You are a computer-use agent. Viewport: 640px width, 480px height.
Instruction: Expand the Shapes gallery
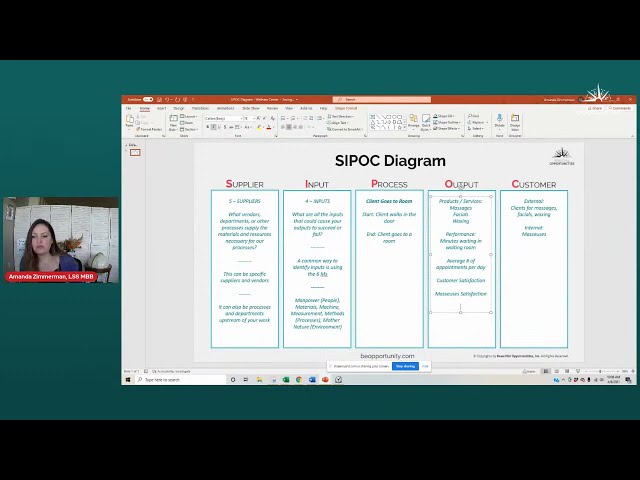click(405, 128)
